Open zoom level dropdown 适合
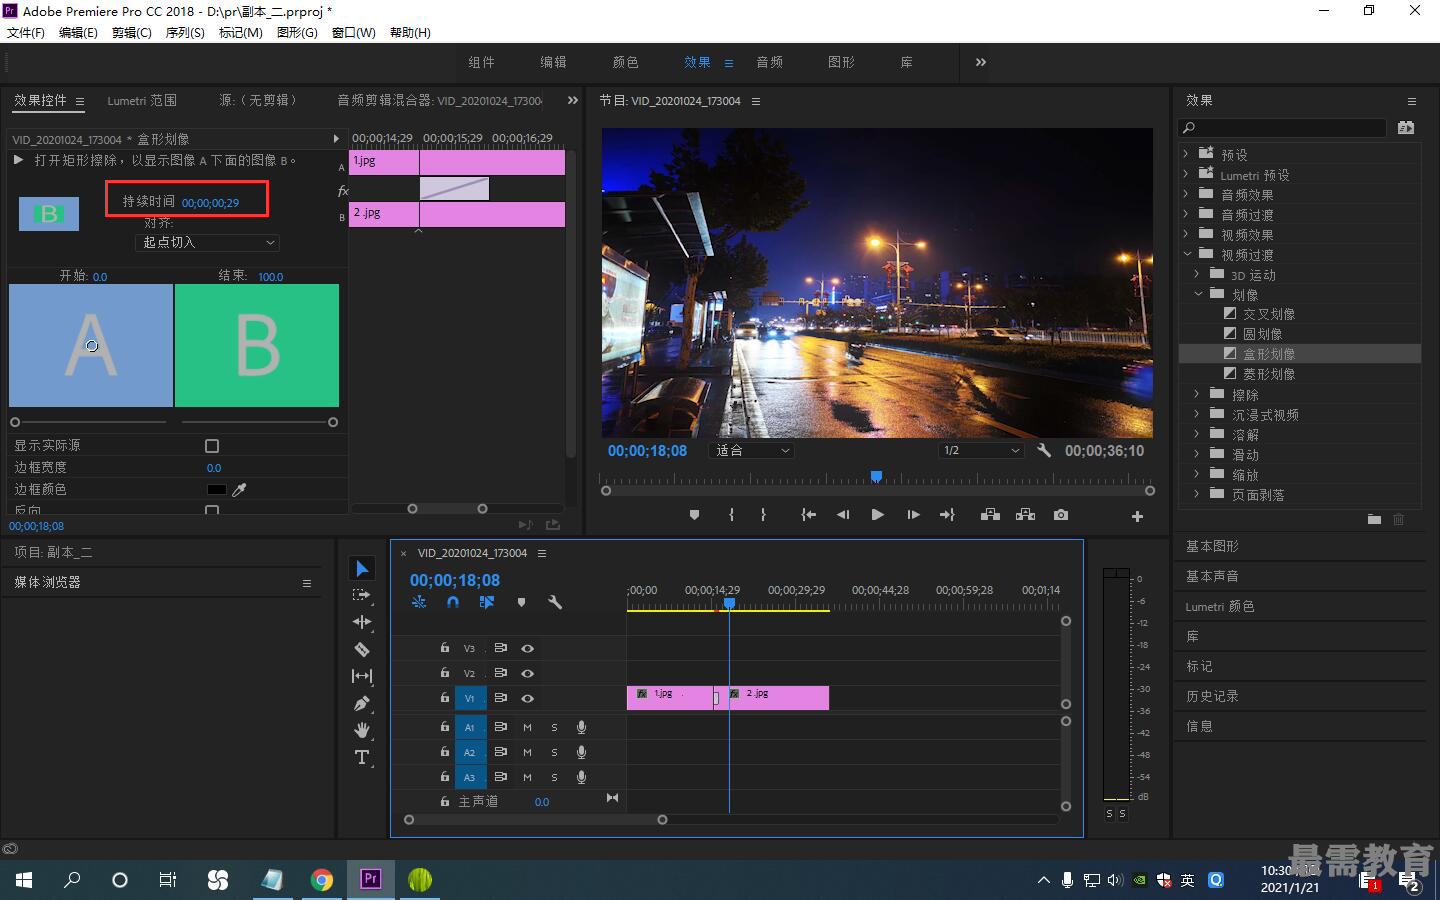Image resolution: width=1440 pixels, height=900 pixels. coord(752,451)
